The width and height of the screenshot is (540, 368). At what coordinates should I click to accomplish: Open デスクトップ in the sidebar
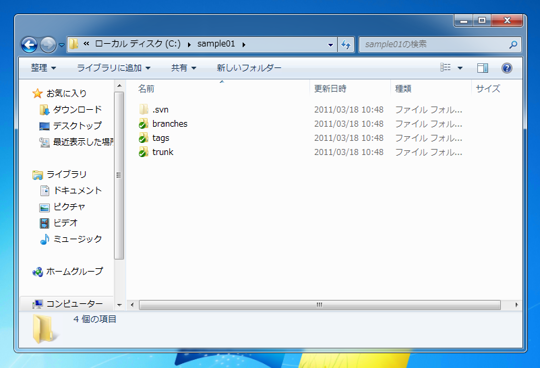point(77,126)
